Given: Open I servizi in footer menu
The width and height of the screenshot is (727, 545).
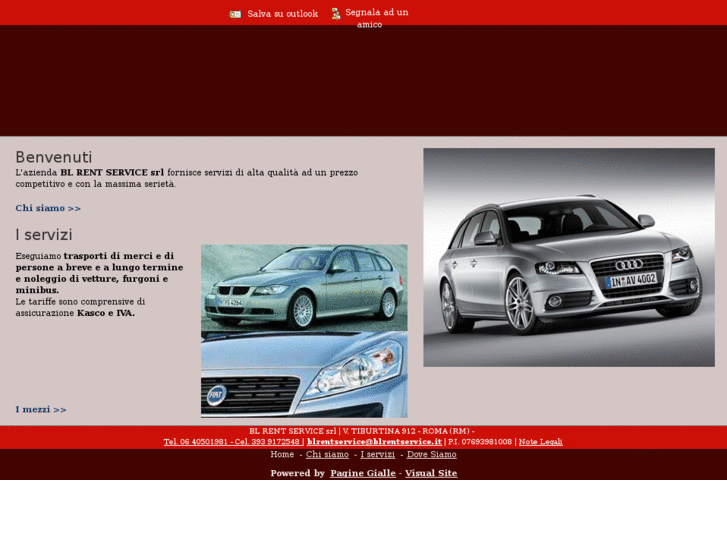Looking at the screenshot, I should [378, 455].
